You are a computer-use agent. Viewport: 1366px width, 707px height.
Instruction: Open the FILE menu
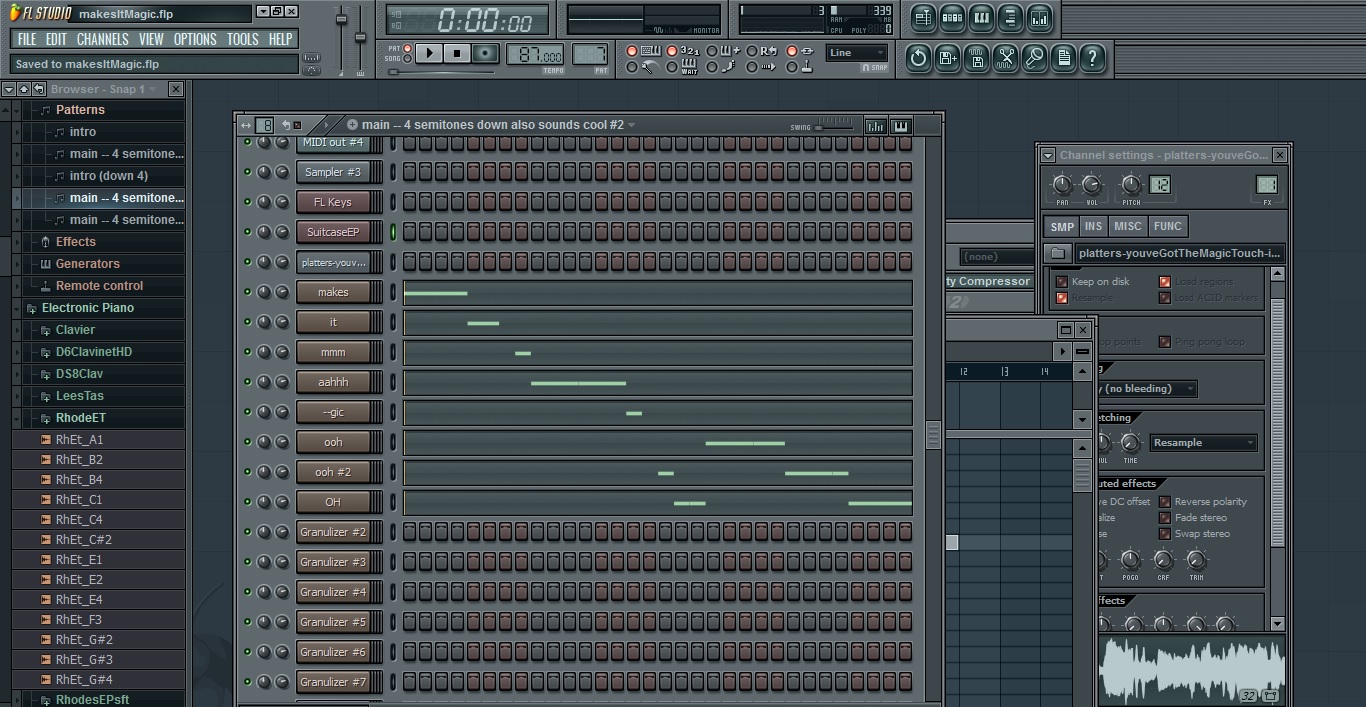tap(27, 39)
